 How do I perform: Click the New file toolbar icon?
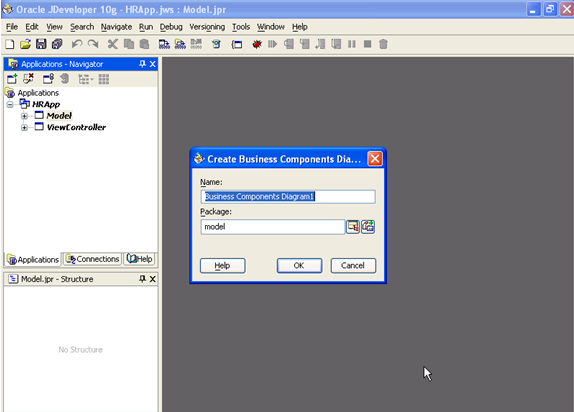10,44
